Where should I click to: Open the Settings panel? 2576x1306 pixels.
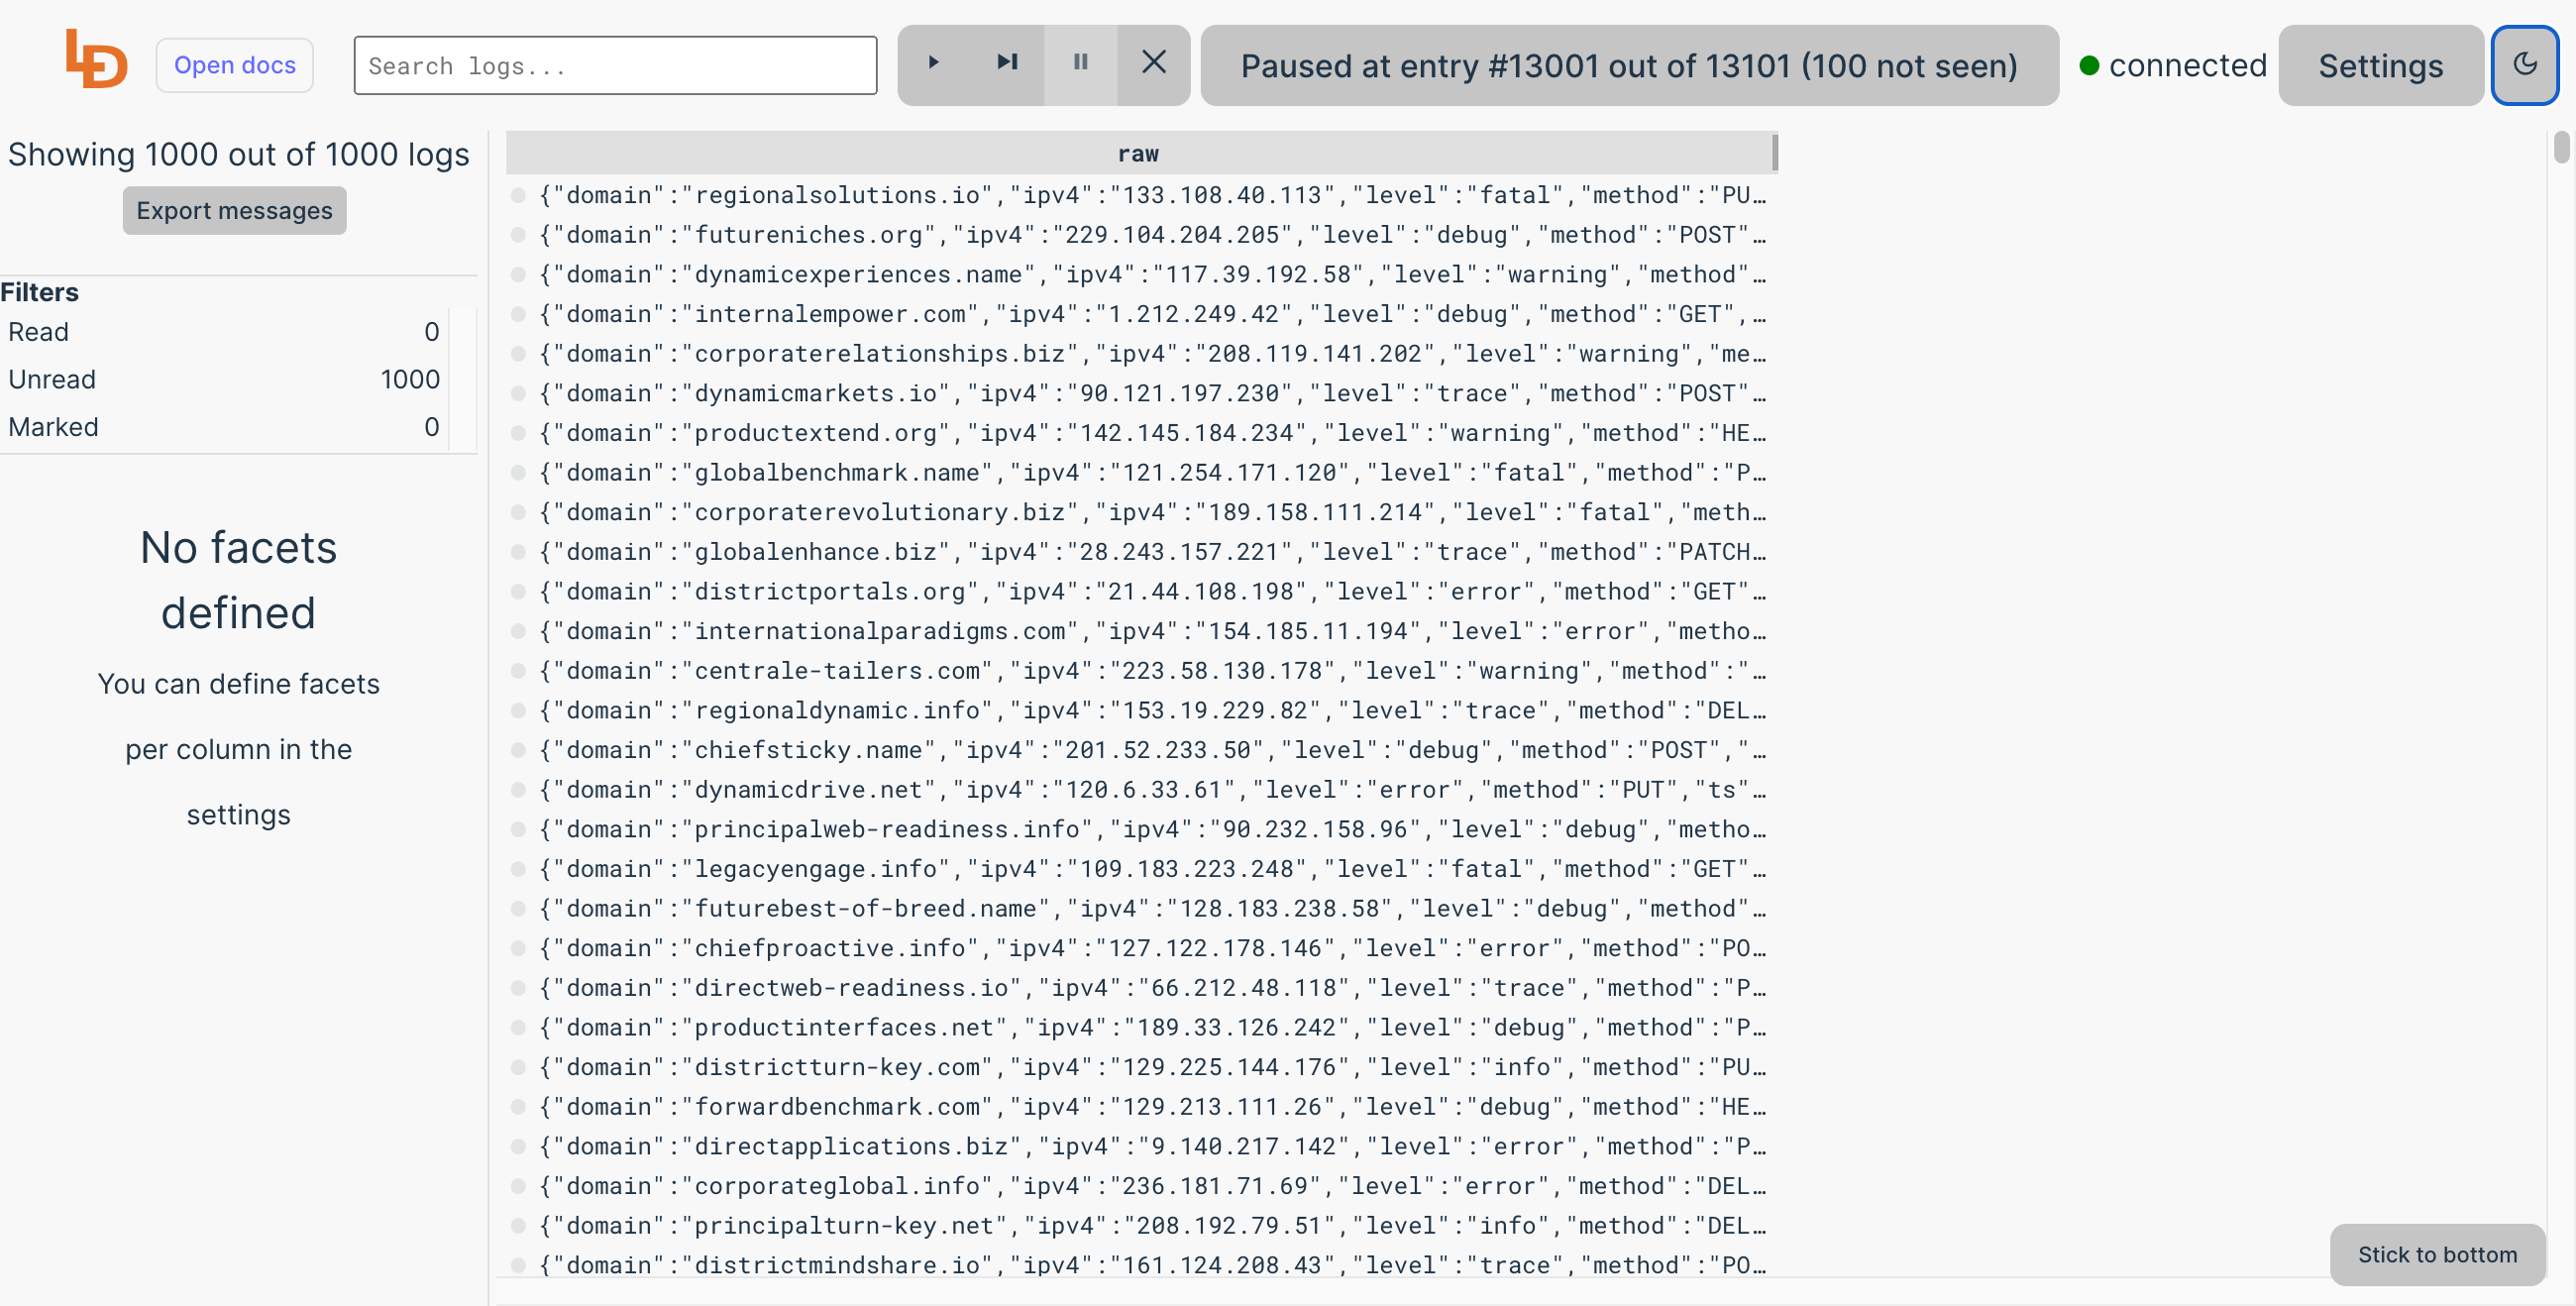(2380, 66)
